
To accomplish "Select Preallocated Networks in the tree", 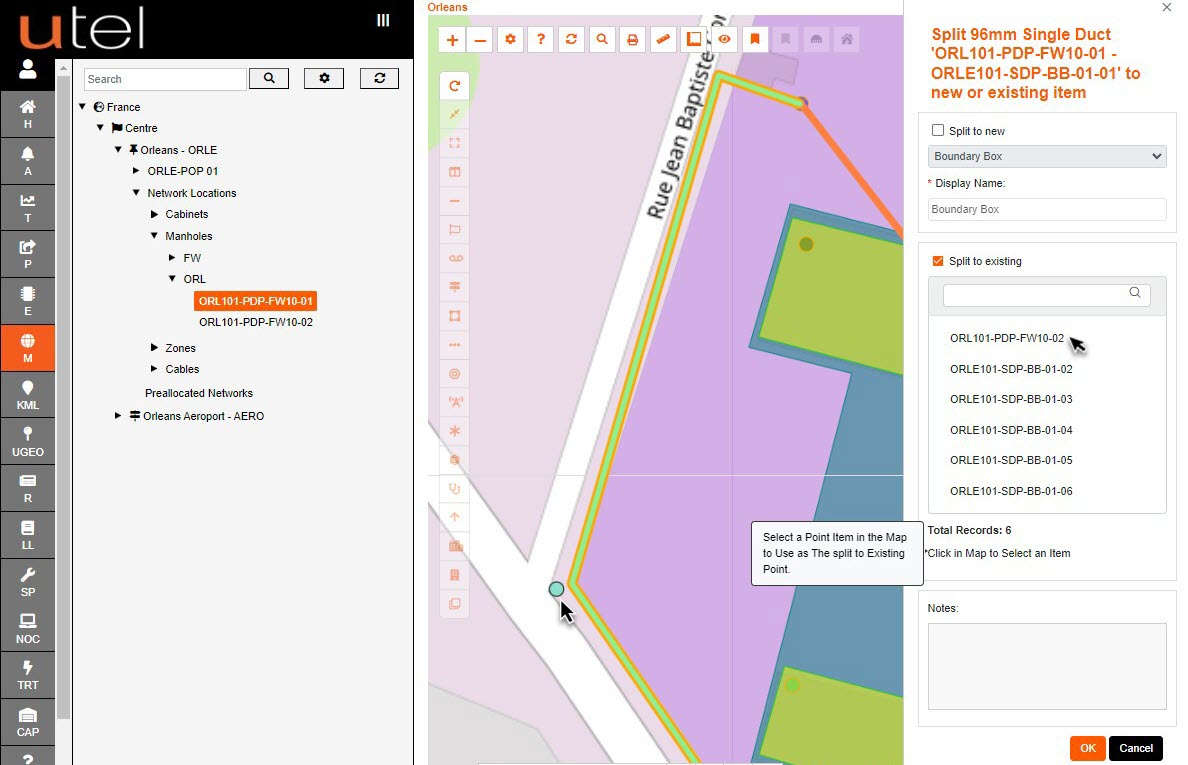I will (x=199, y=393).
